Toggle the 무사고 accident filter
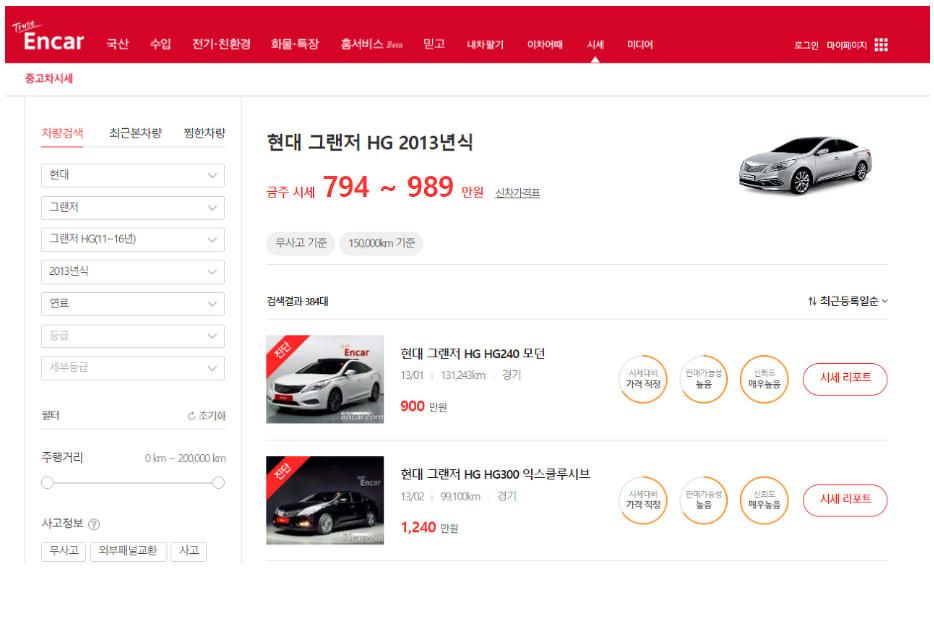Screen dimensions: 934x618 coord(64,551)
